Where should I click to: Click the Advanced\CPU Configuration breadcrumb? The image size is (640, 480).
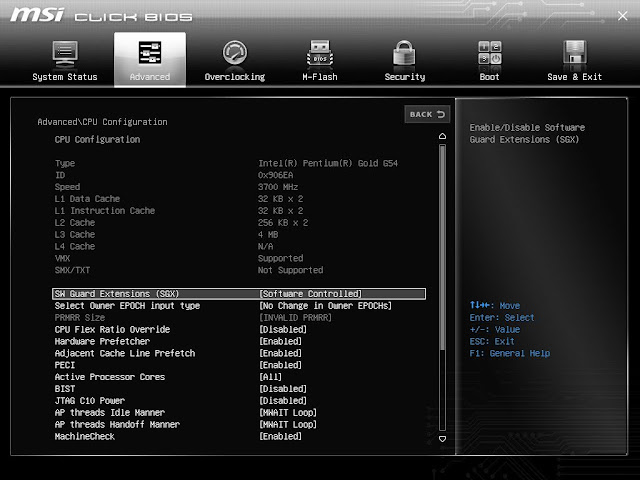click(102, 122)
